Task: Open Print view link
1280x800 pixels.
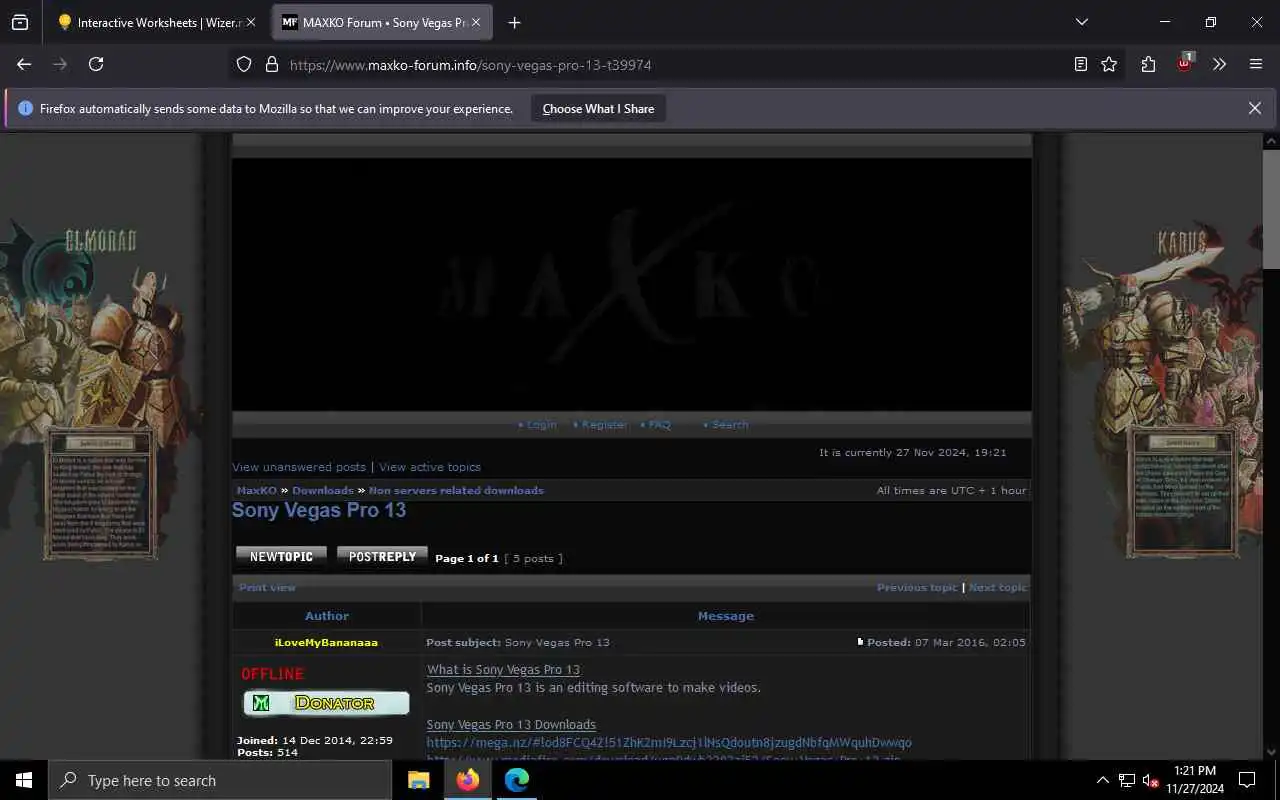Action: 267,588
